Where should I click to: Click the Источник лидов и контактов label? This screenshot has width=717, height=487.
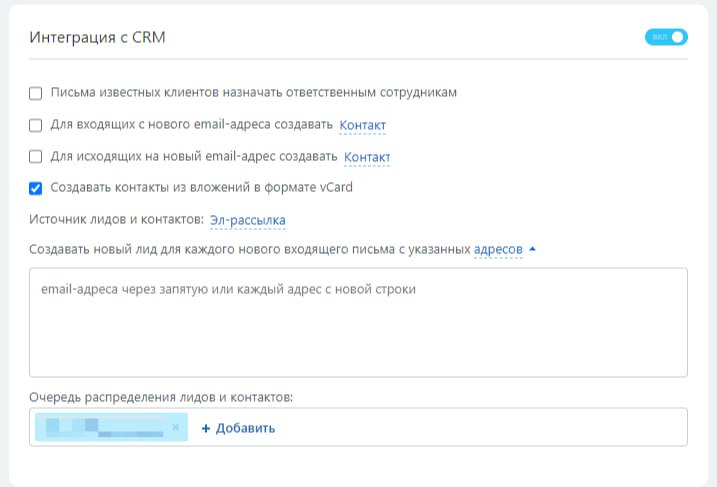117,219
